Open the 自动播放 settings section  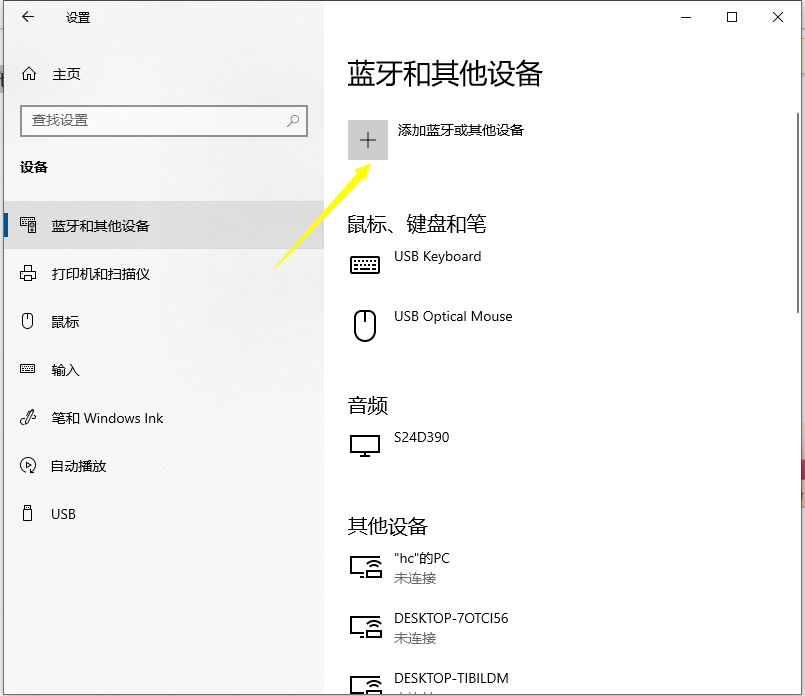tap(80, 465)
